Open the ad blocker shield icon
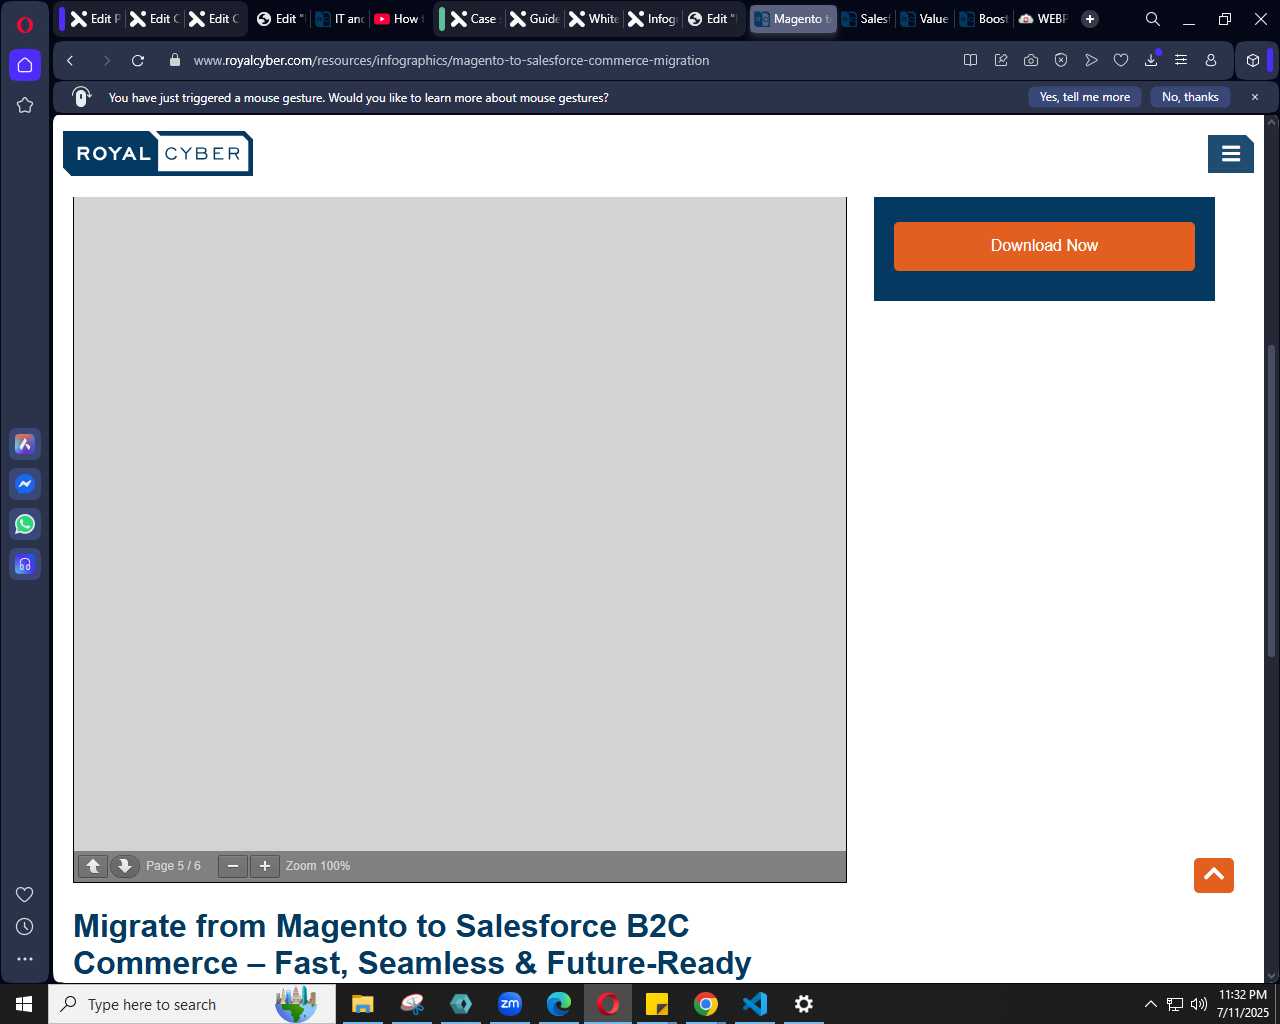The width and height of the screenshot is (1280, 1024). pyautogui.click(x=1061, y=60)
